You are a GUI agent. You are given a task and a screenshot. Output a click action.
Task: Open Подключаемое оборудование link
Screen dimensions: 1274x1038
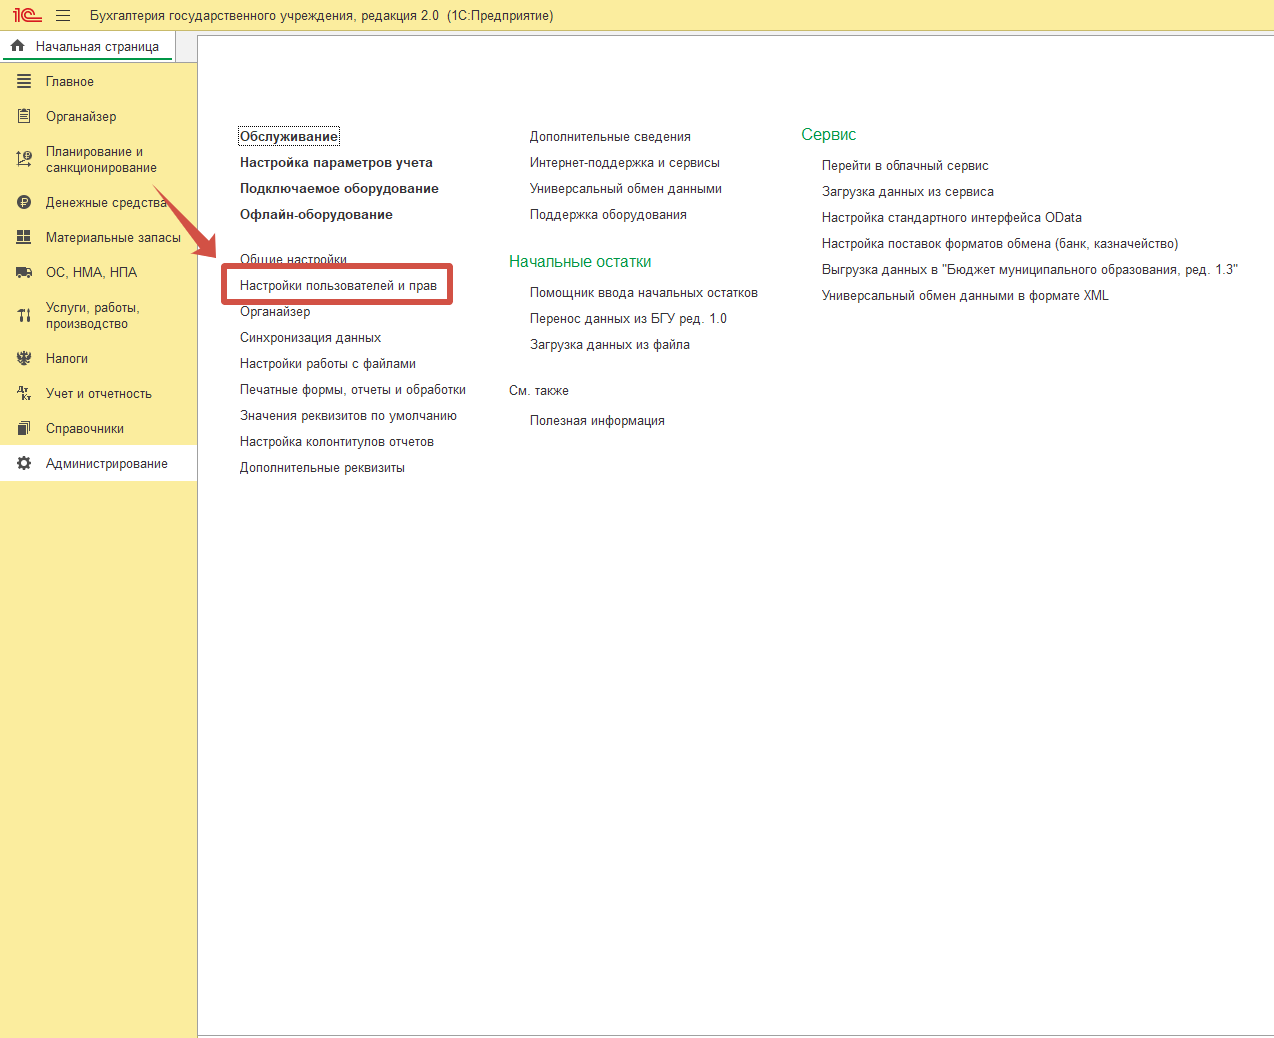[339, 188]
